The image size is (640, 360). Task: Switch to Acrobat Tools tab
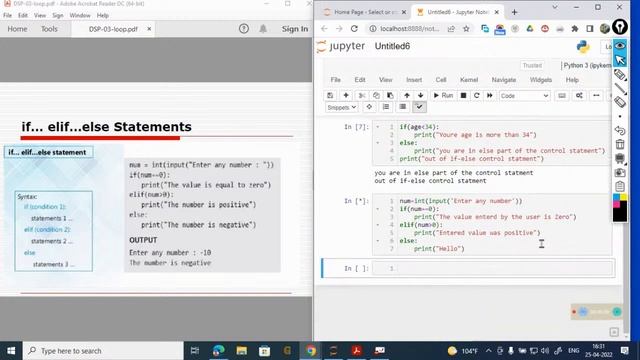coord(49,29)
